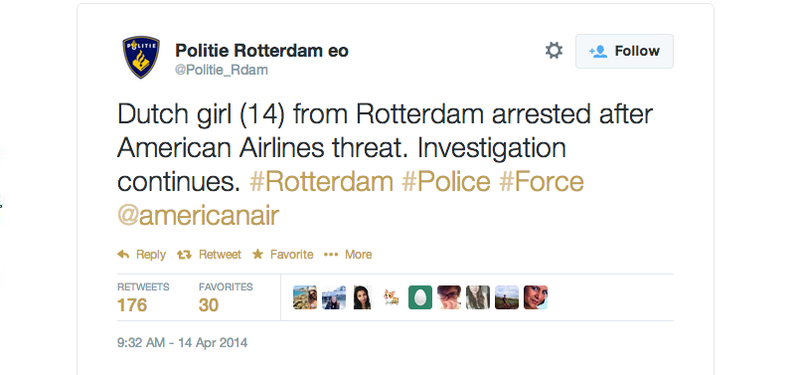The height and width of the screenshot is (375, 800).
Task: Open the last retweeter avatar on right
Action: 536,297
